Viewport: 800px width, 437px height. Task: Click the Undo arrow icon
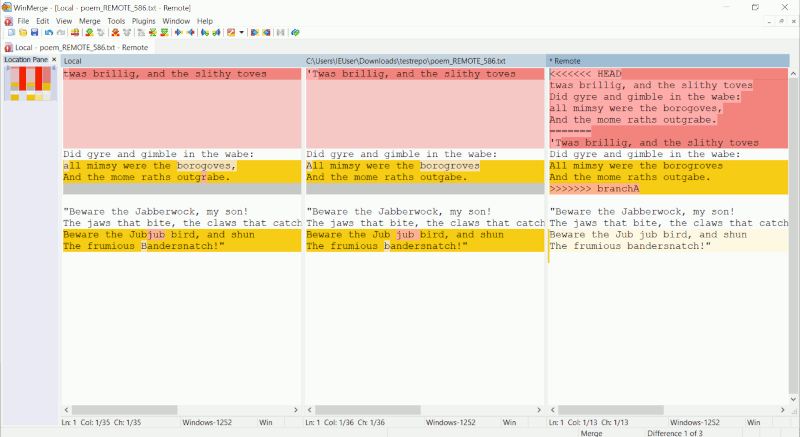pyautogui.click(x=49, y=32)
